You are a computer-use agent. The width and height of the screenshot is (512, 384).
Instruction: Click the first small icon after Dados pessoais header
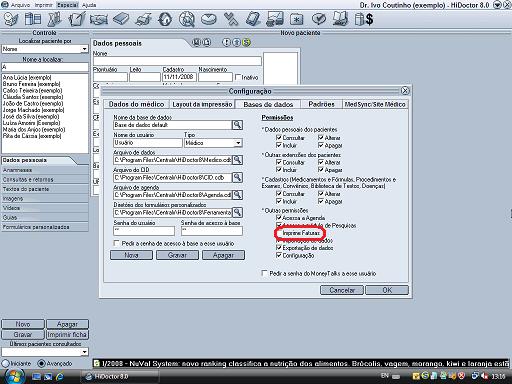tap(197, 42)
